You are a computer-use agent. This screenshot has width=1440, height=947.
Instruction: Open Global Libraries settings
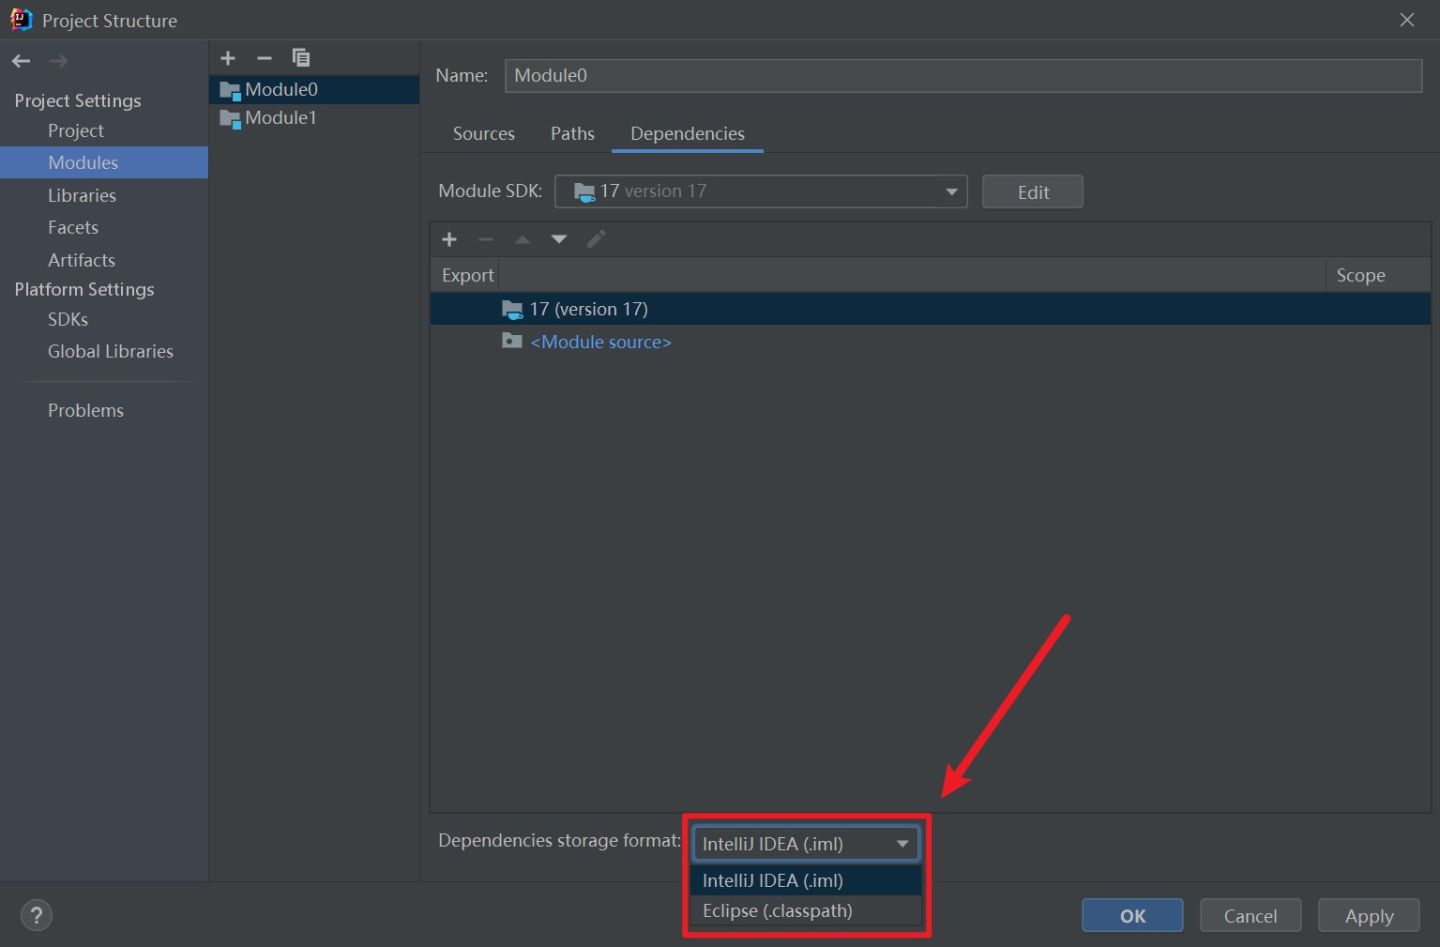tap(110, 351)
